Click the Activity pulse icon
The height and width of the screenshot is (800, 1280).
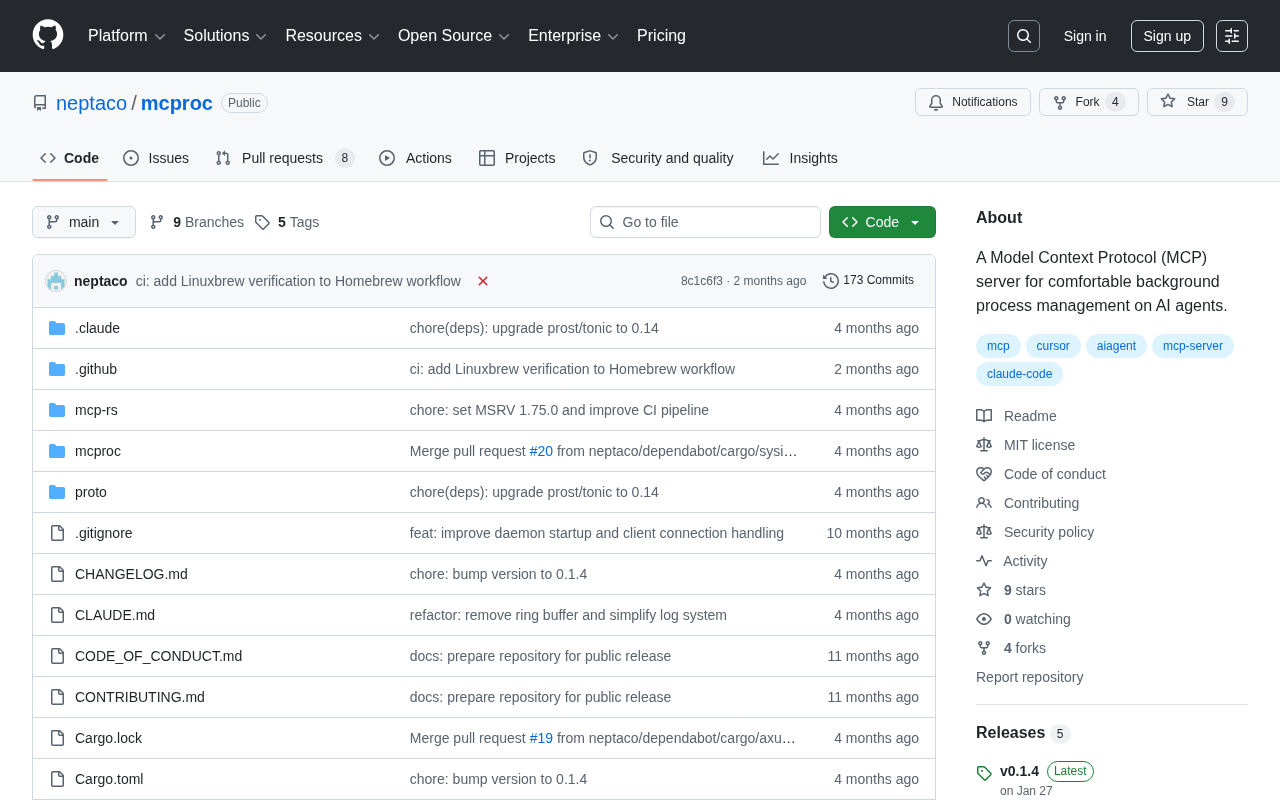984,561
